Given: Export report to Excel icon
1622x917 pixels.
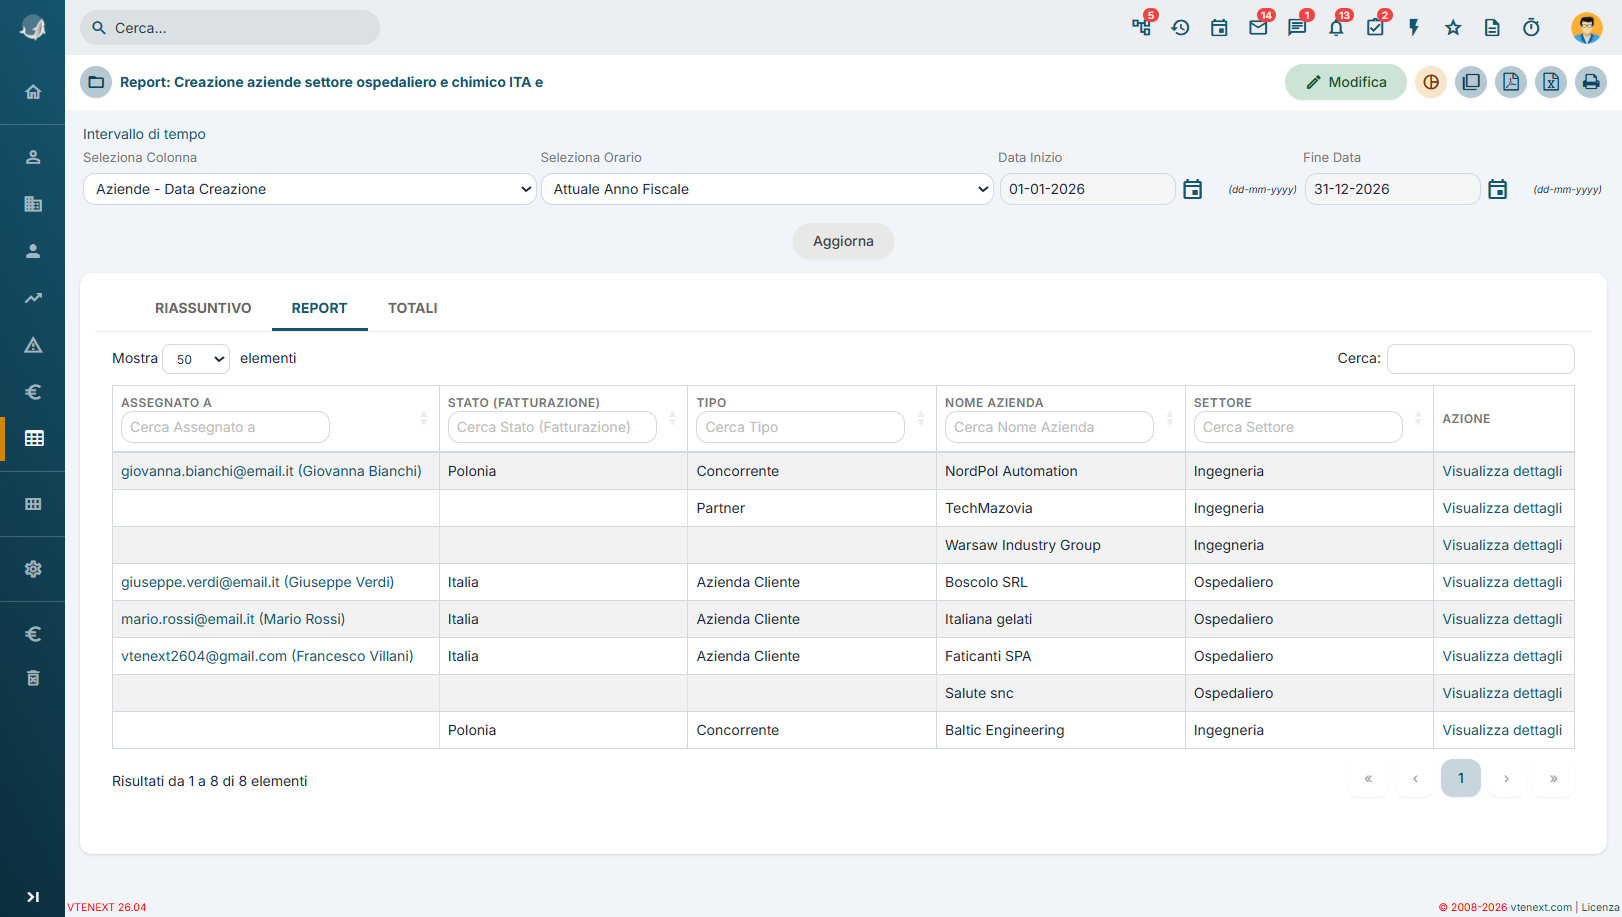Looking at the screenshot, I should point(1551,82).
